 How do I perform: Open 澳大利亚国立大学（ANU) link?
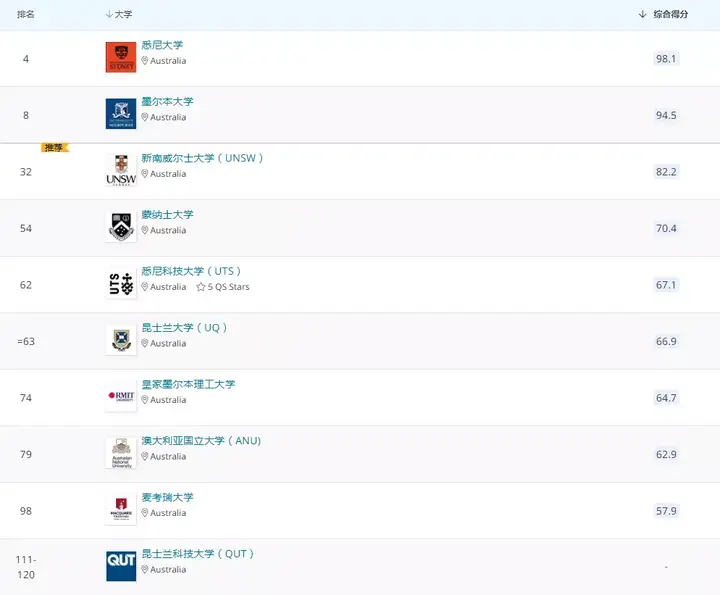pos(202,440)
